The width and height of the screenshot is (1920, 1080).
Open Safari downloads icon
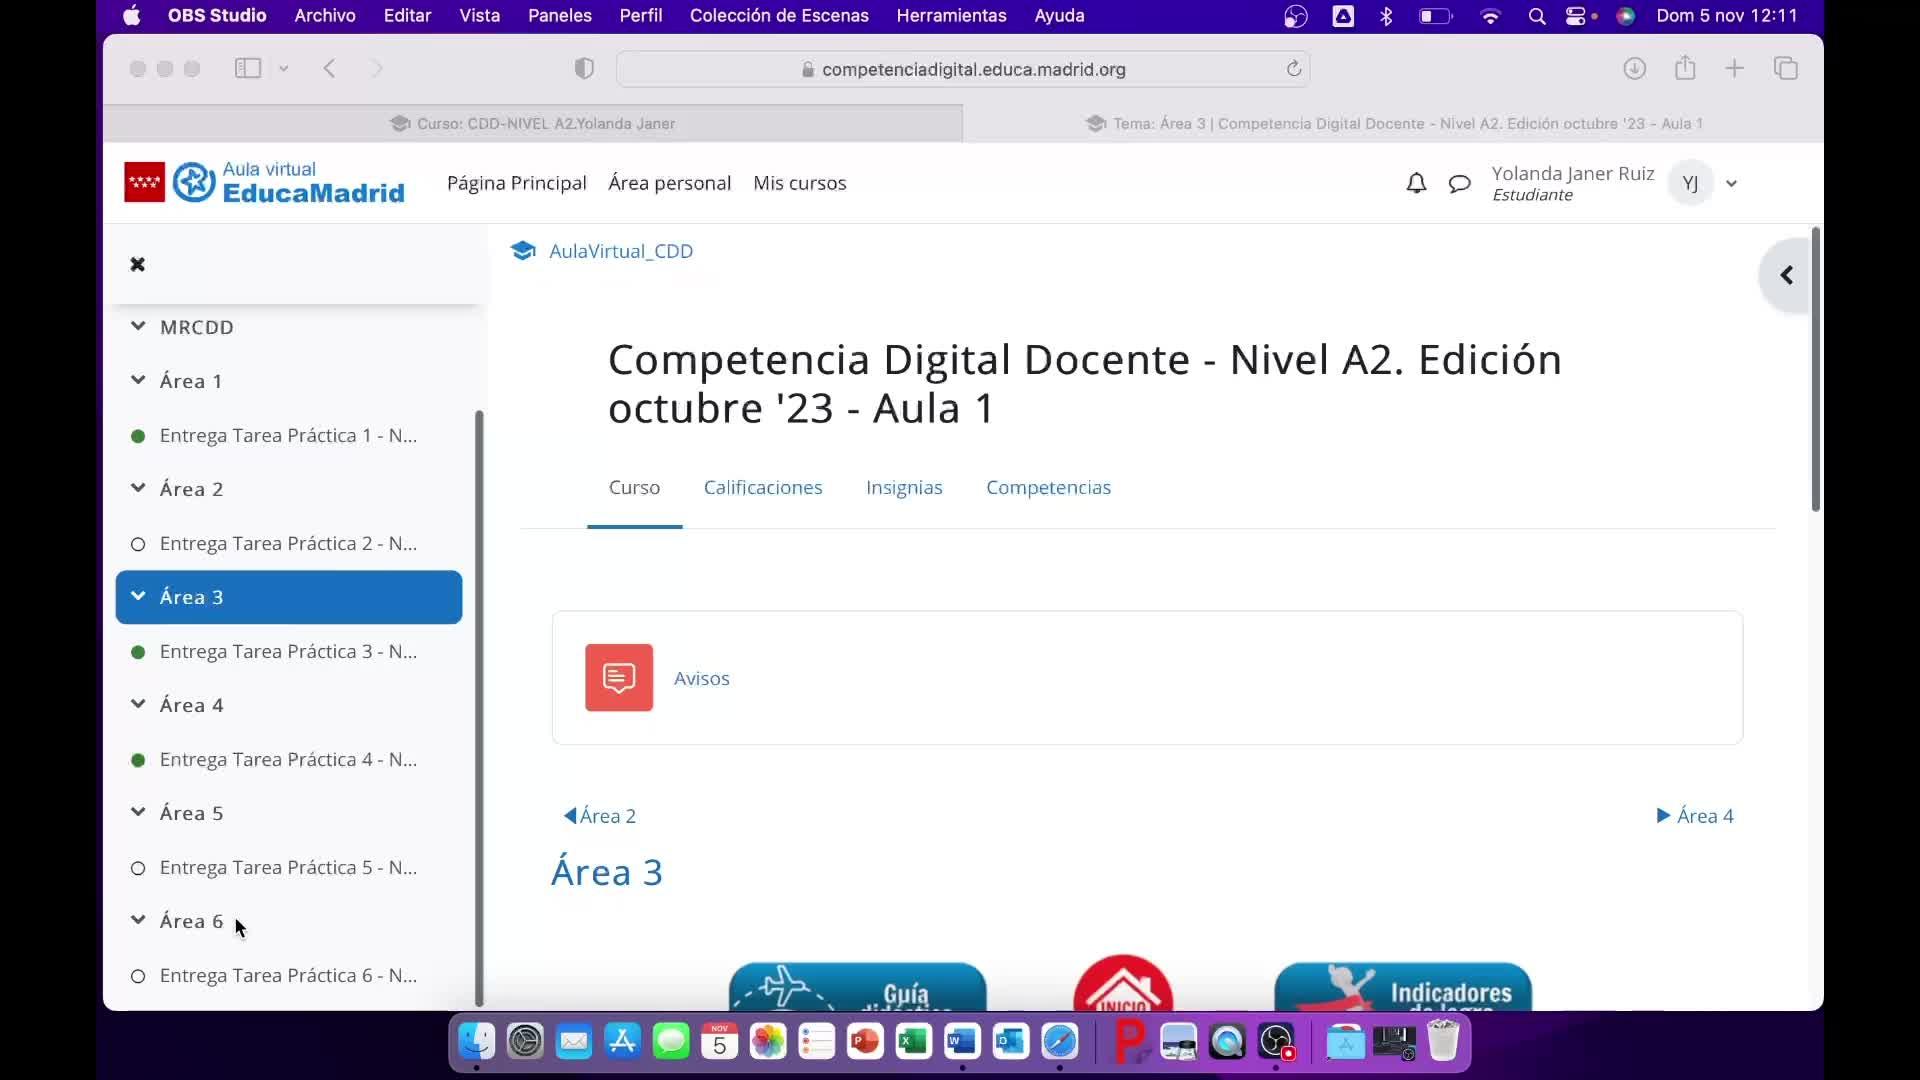[1634, 68]
